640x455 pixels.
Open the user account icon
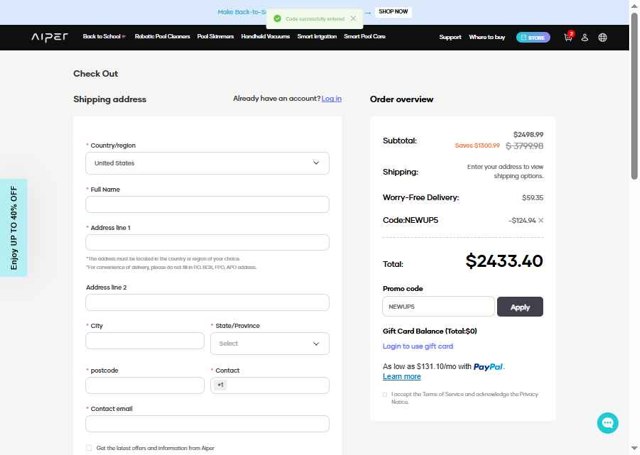(584, 38)
